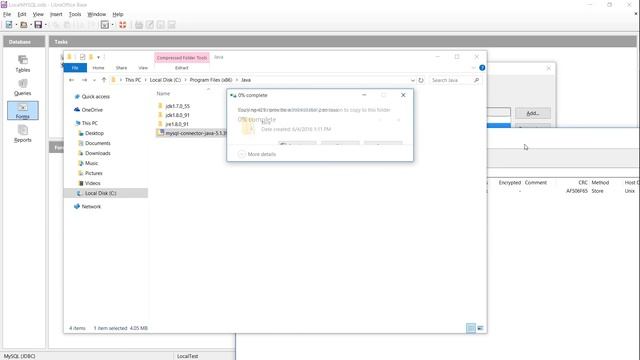The image size is (640, 360).
Task: Open the Queries section in Database pane
Action: [23, 87]
